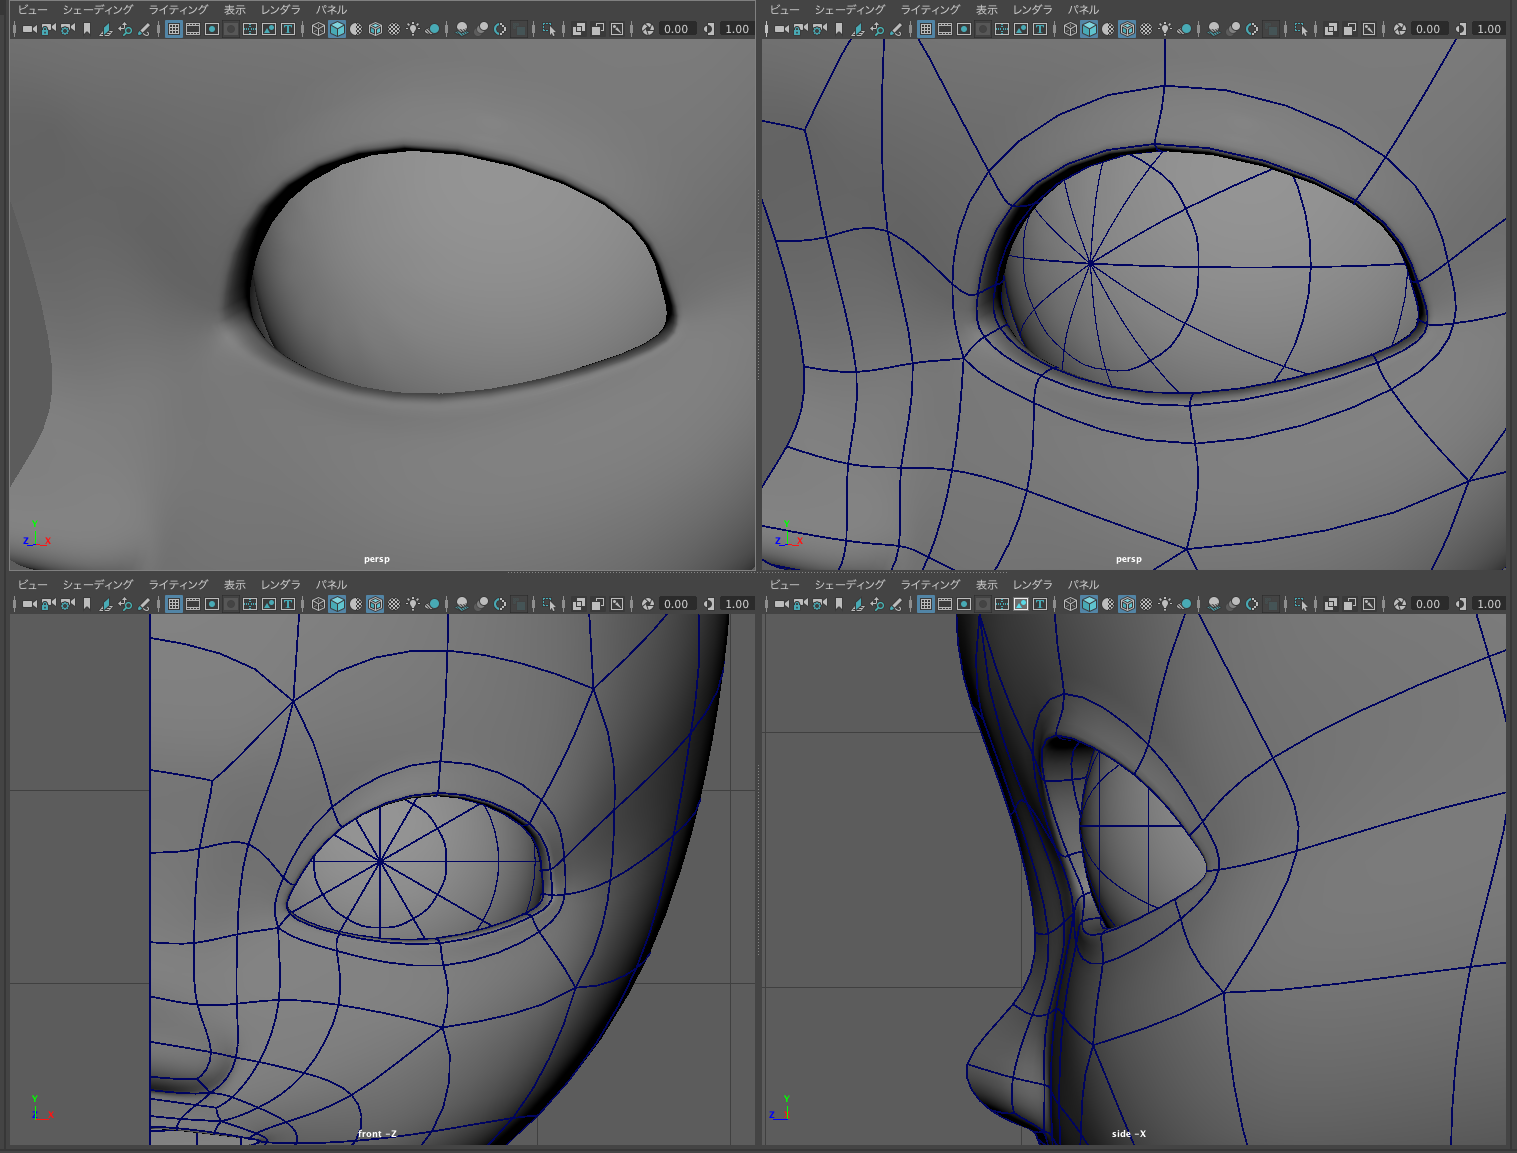The height and width of the screenshot is (1153, 1517).
Task: Toggle Lock Camera icon in side -X panel
Action: [x=800, y=604]
